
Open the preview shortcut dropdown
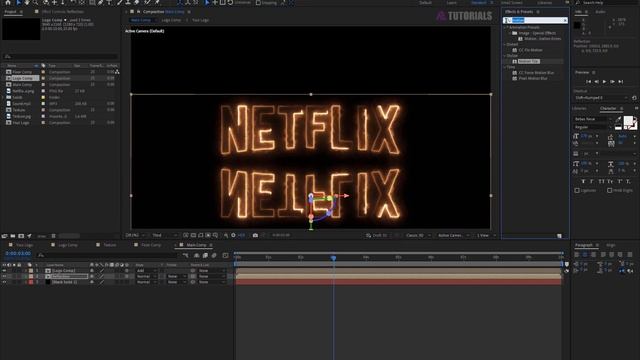[601, 98]
